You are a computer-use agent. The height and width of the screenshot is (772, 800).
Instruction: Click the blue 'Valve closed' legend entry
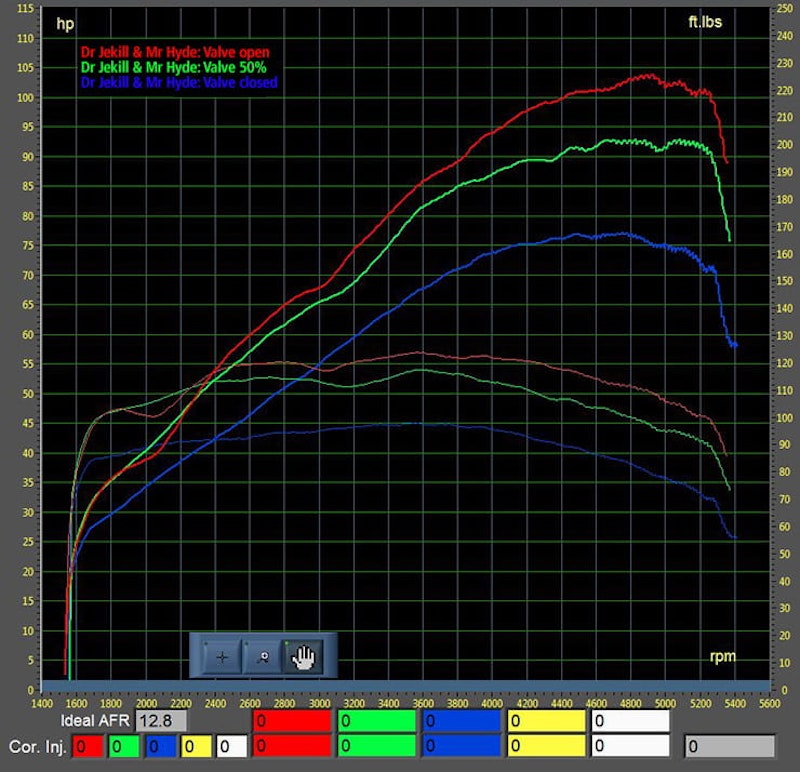(179, 82)
